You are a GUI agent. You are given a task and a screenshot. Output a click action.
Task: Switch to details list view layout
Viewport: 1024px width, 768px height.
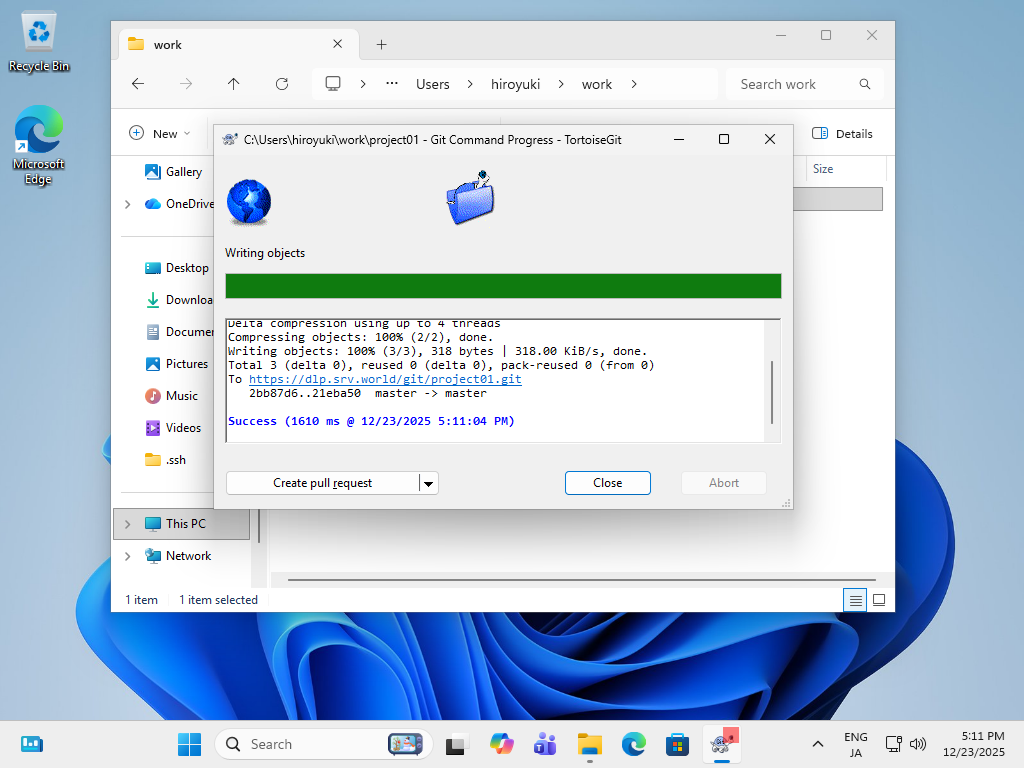tap(855, 600)
